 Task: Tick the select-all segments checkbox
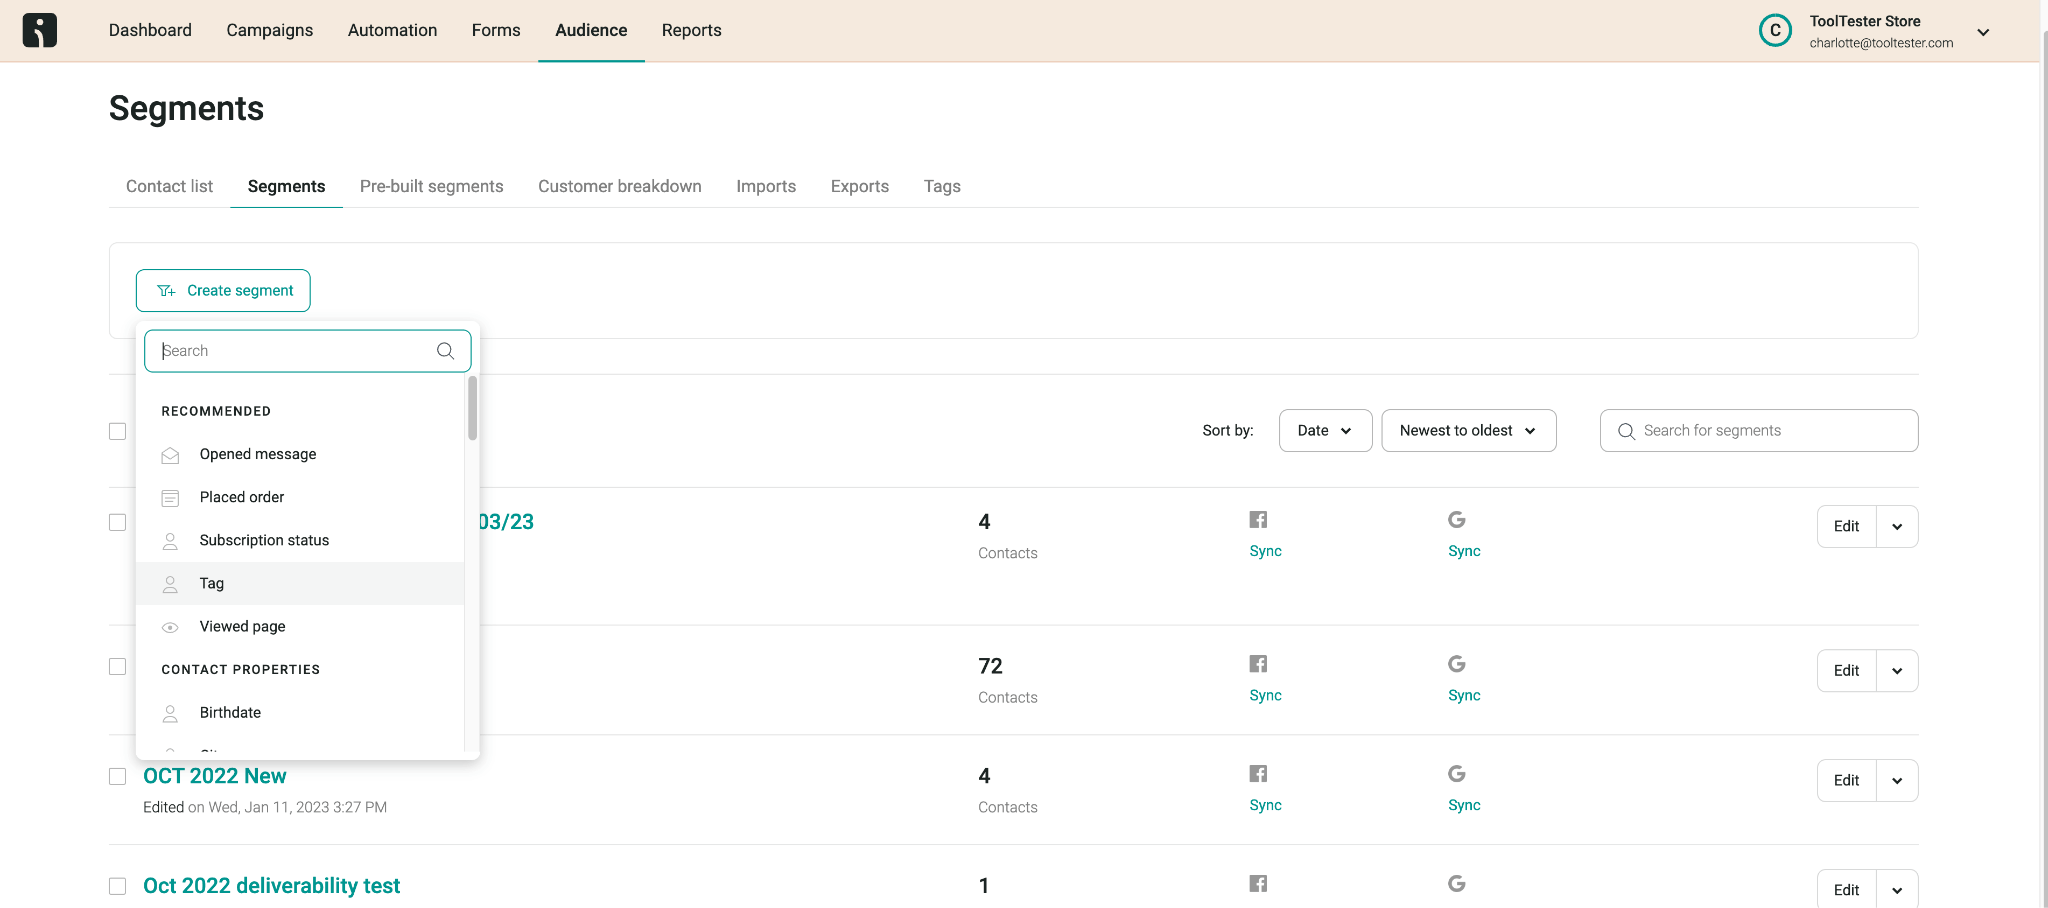tap(118, 431)
